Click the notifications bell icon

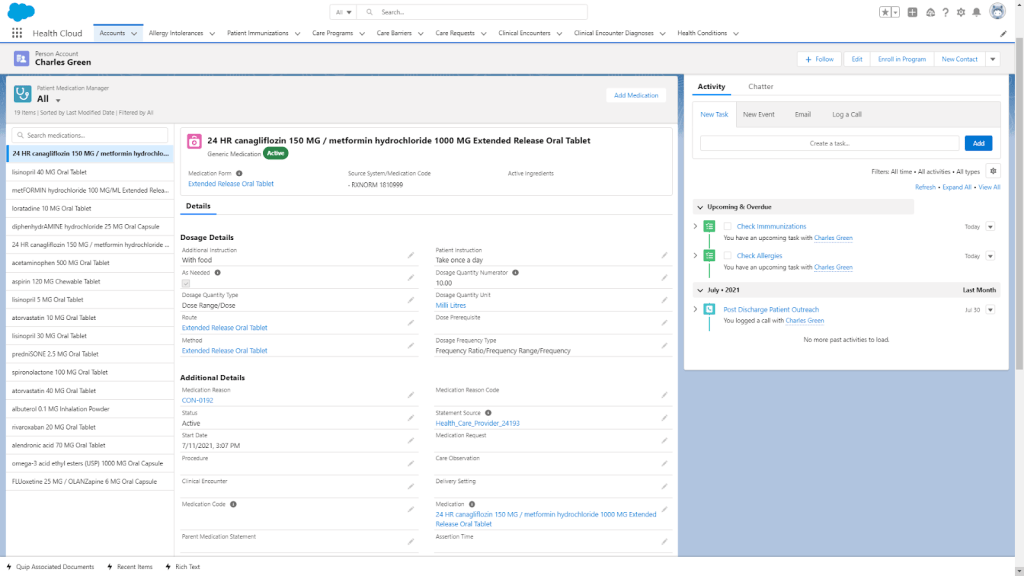[x=975, y=12]
